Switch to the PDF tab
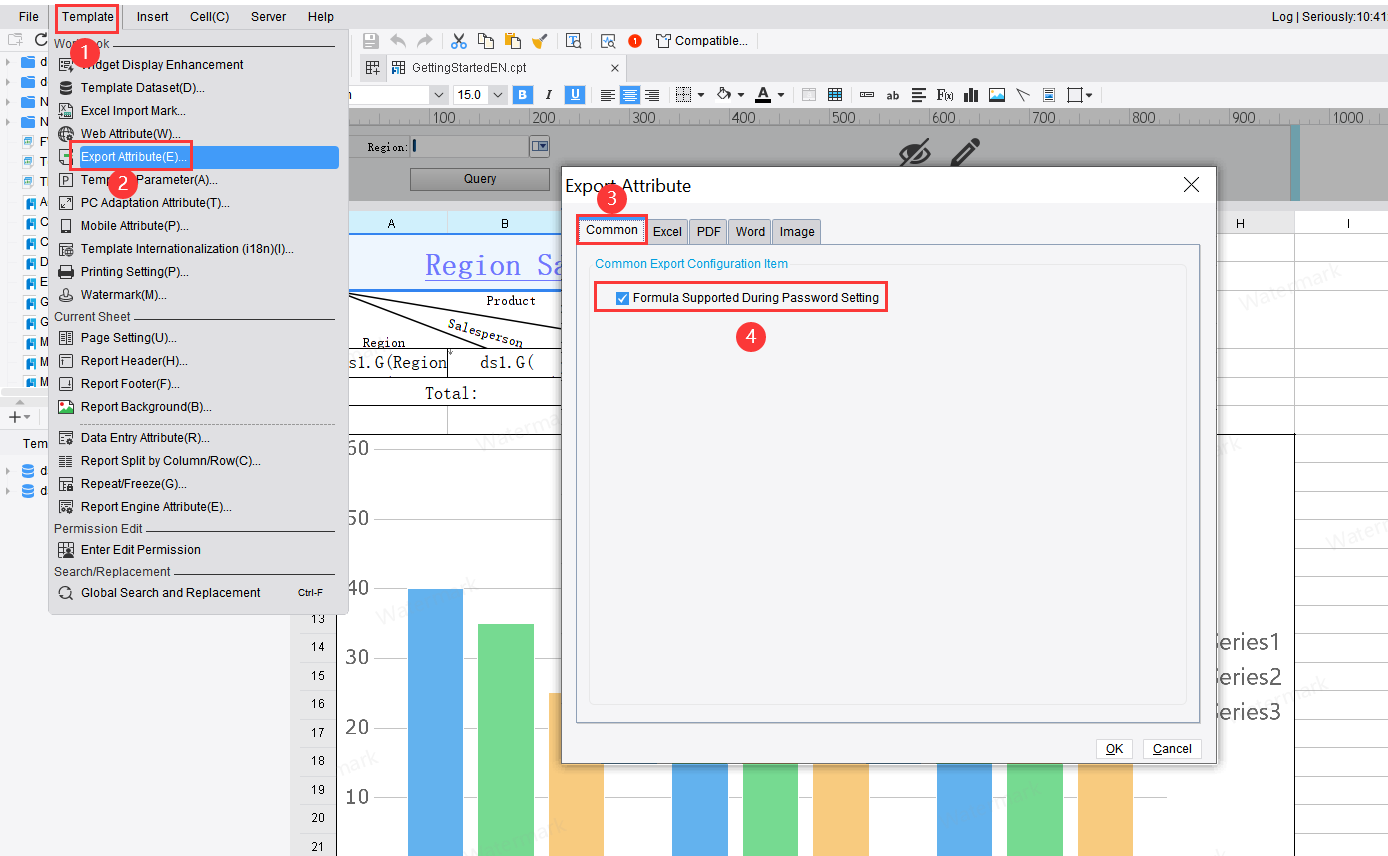Image resolution: width=1388 pixels, height=856 pixels. coord(708,231)
